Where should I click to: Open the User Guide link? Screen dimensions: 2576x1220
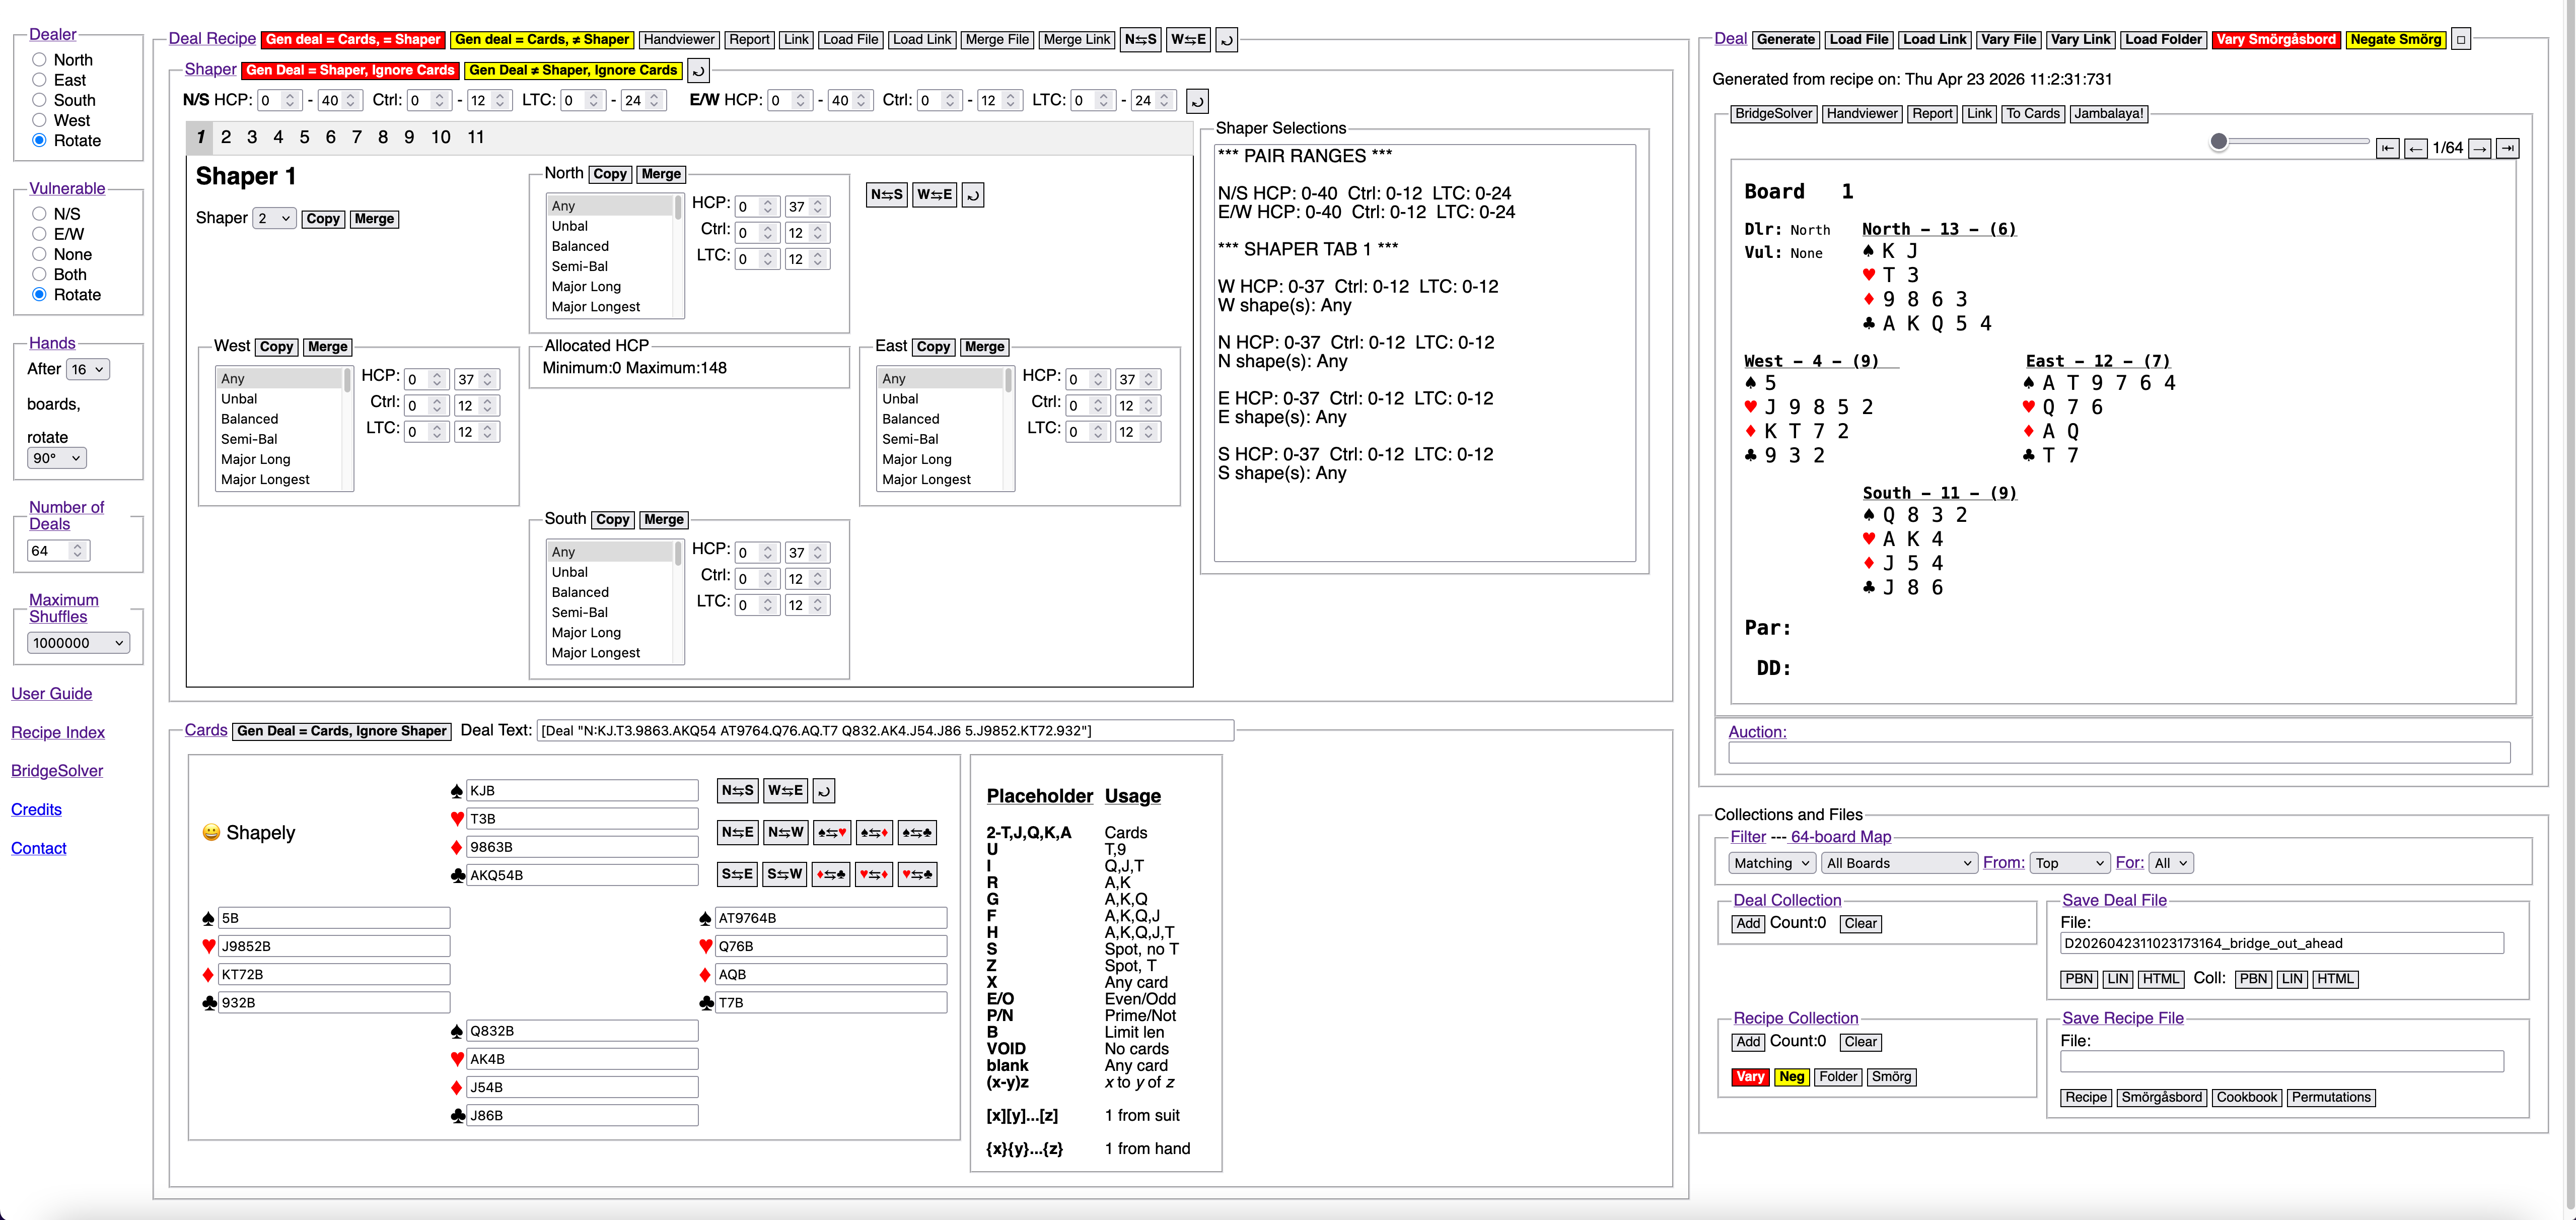(52, 693)
